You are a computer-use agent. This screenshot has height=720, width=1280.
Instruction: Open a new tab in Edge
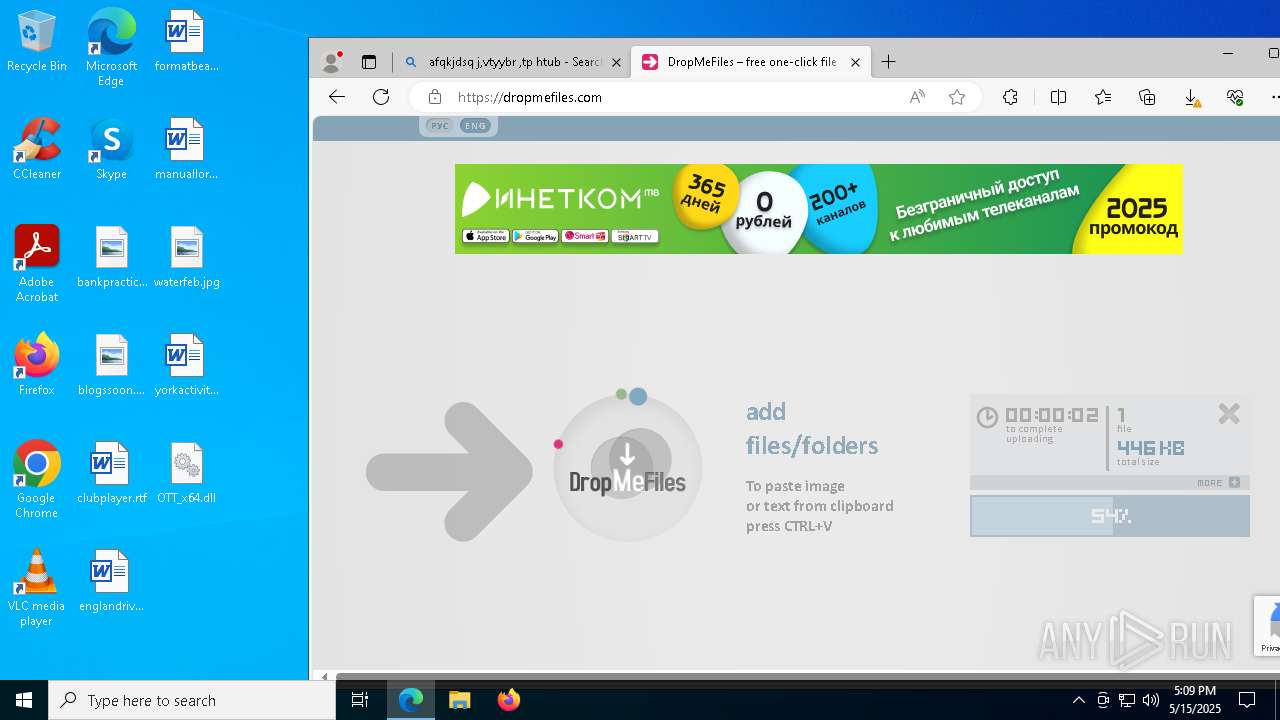(x=888, y=62)
